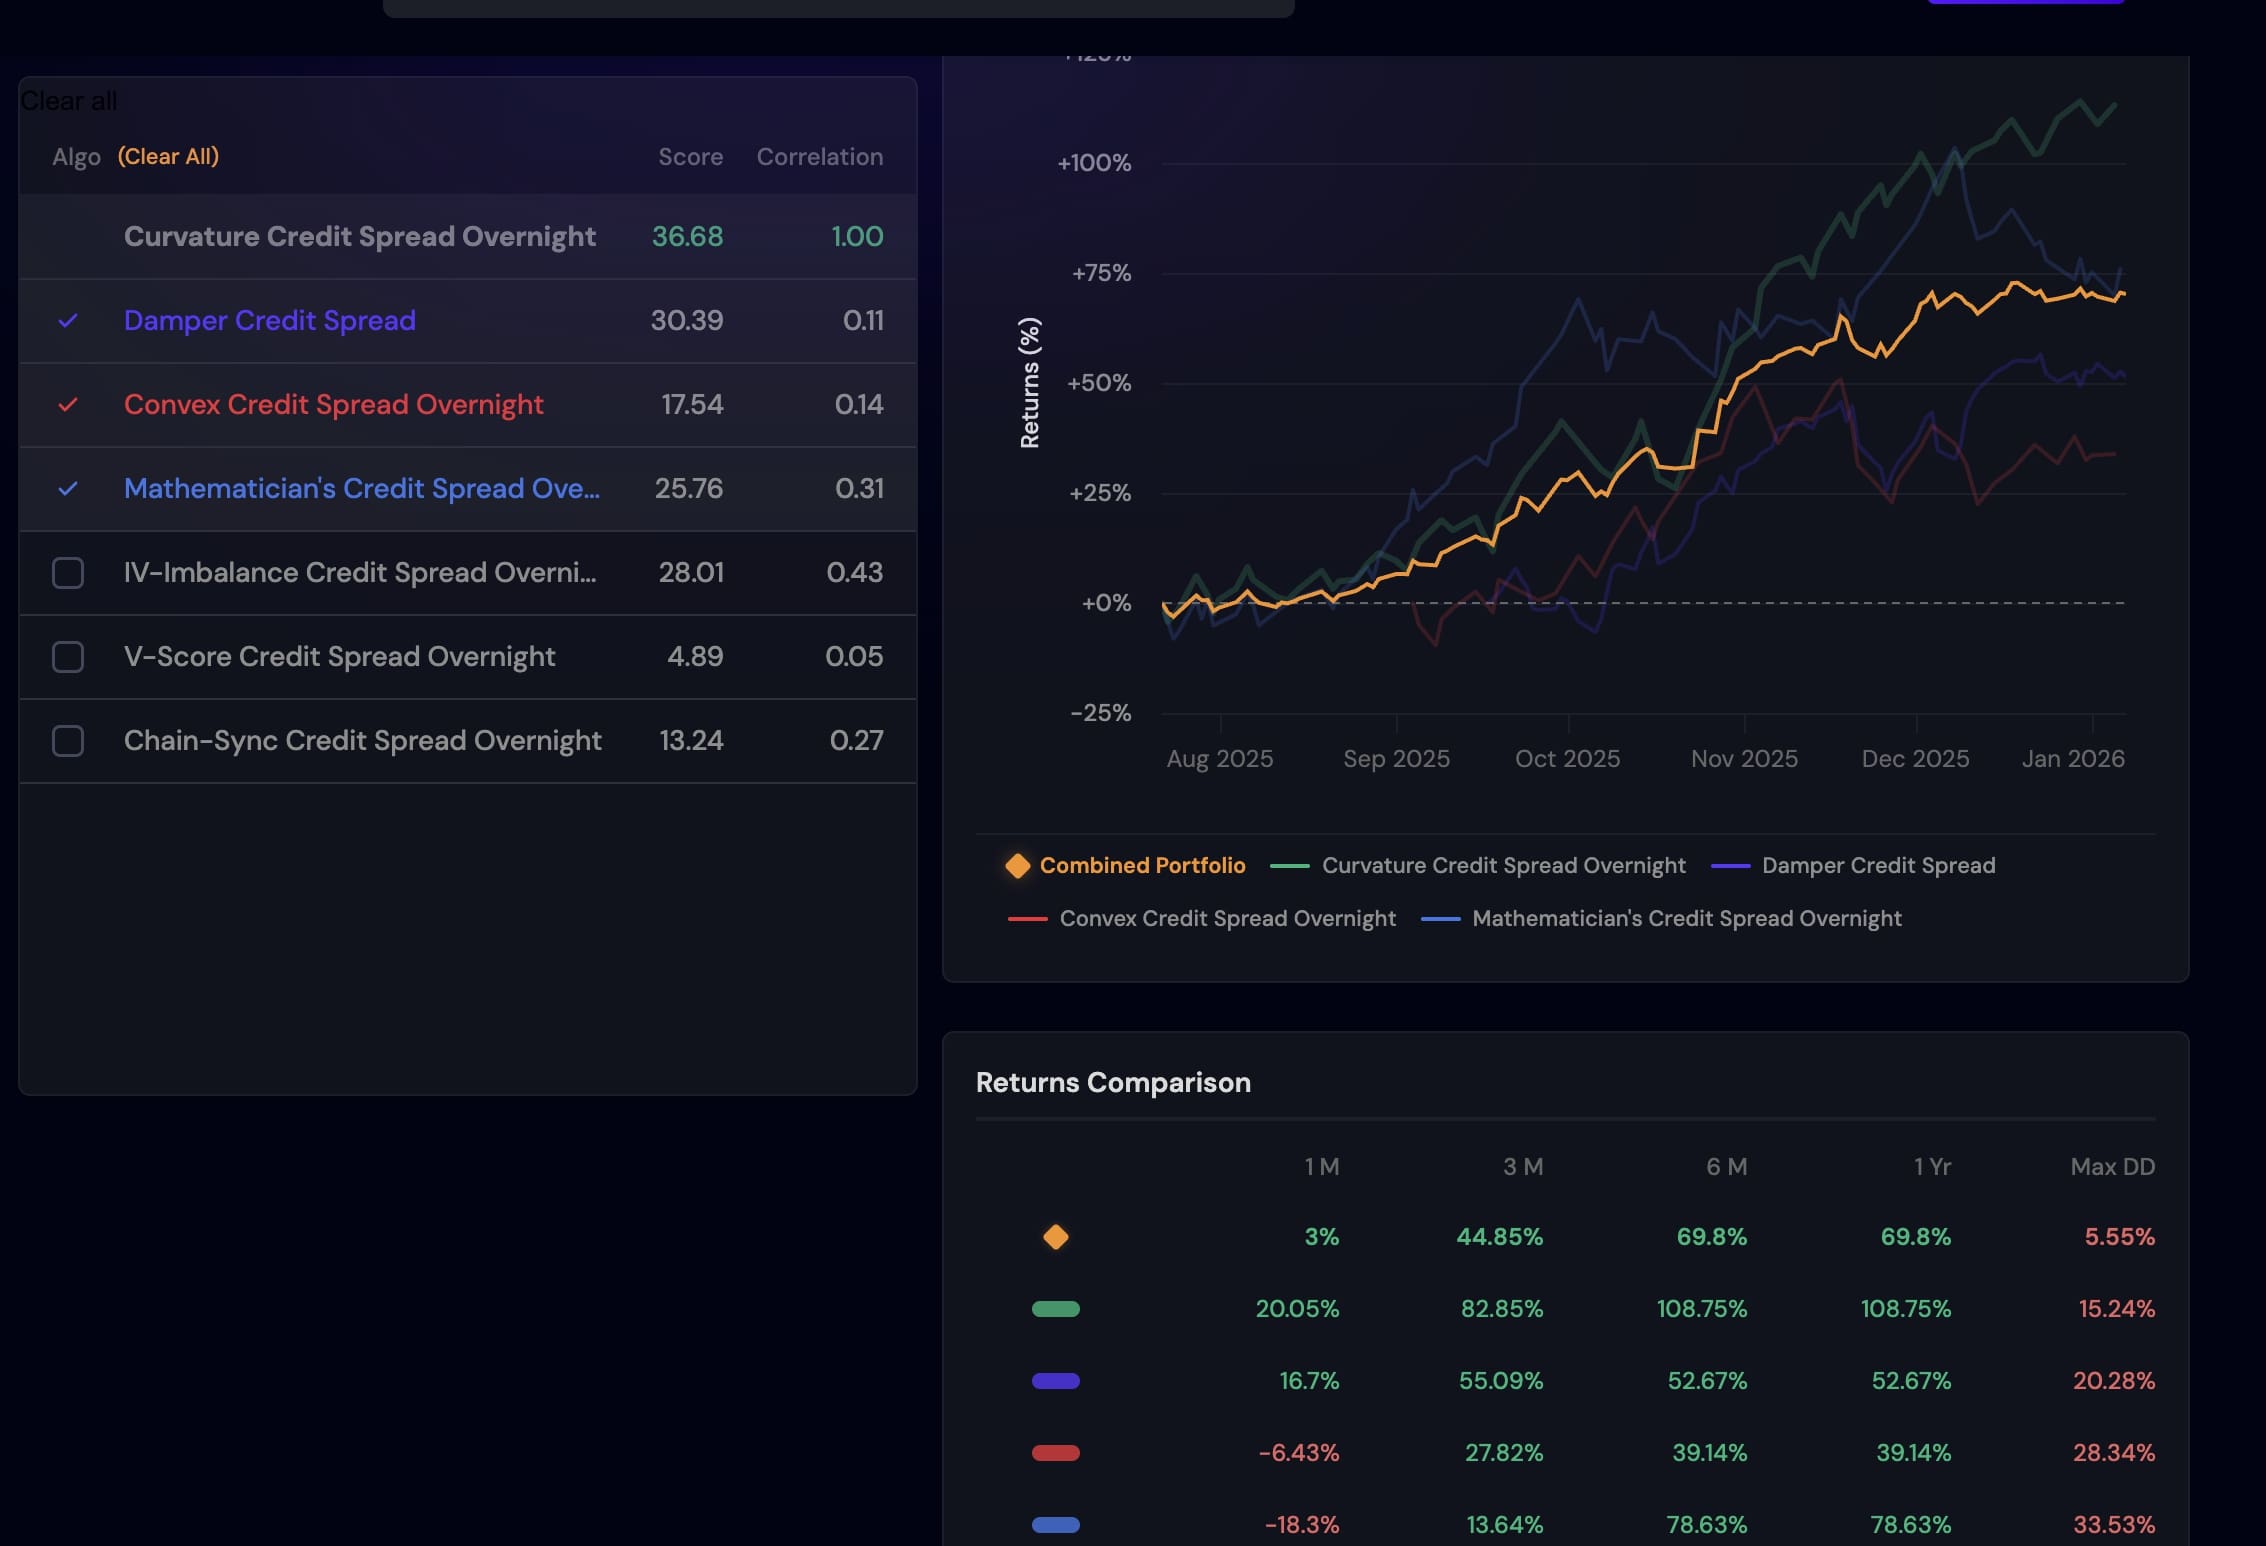Screen dimensions: 2266x1546
Task: Tick the Chain-Sync Credit Spread Overnight checkbox
Action: (68, 741)
